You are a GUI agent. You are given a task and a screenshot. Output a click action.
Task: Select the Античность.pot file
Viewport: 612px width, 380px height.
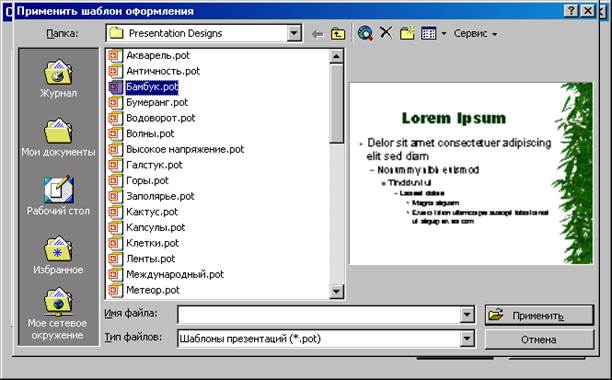coord(163,71)
